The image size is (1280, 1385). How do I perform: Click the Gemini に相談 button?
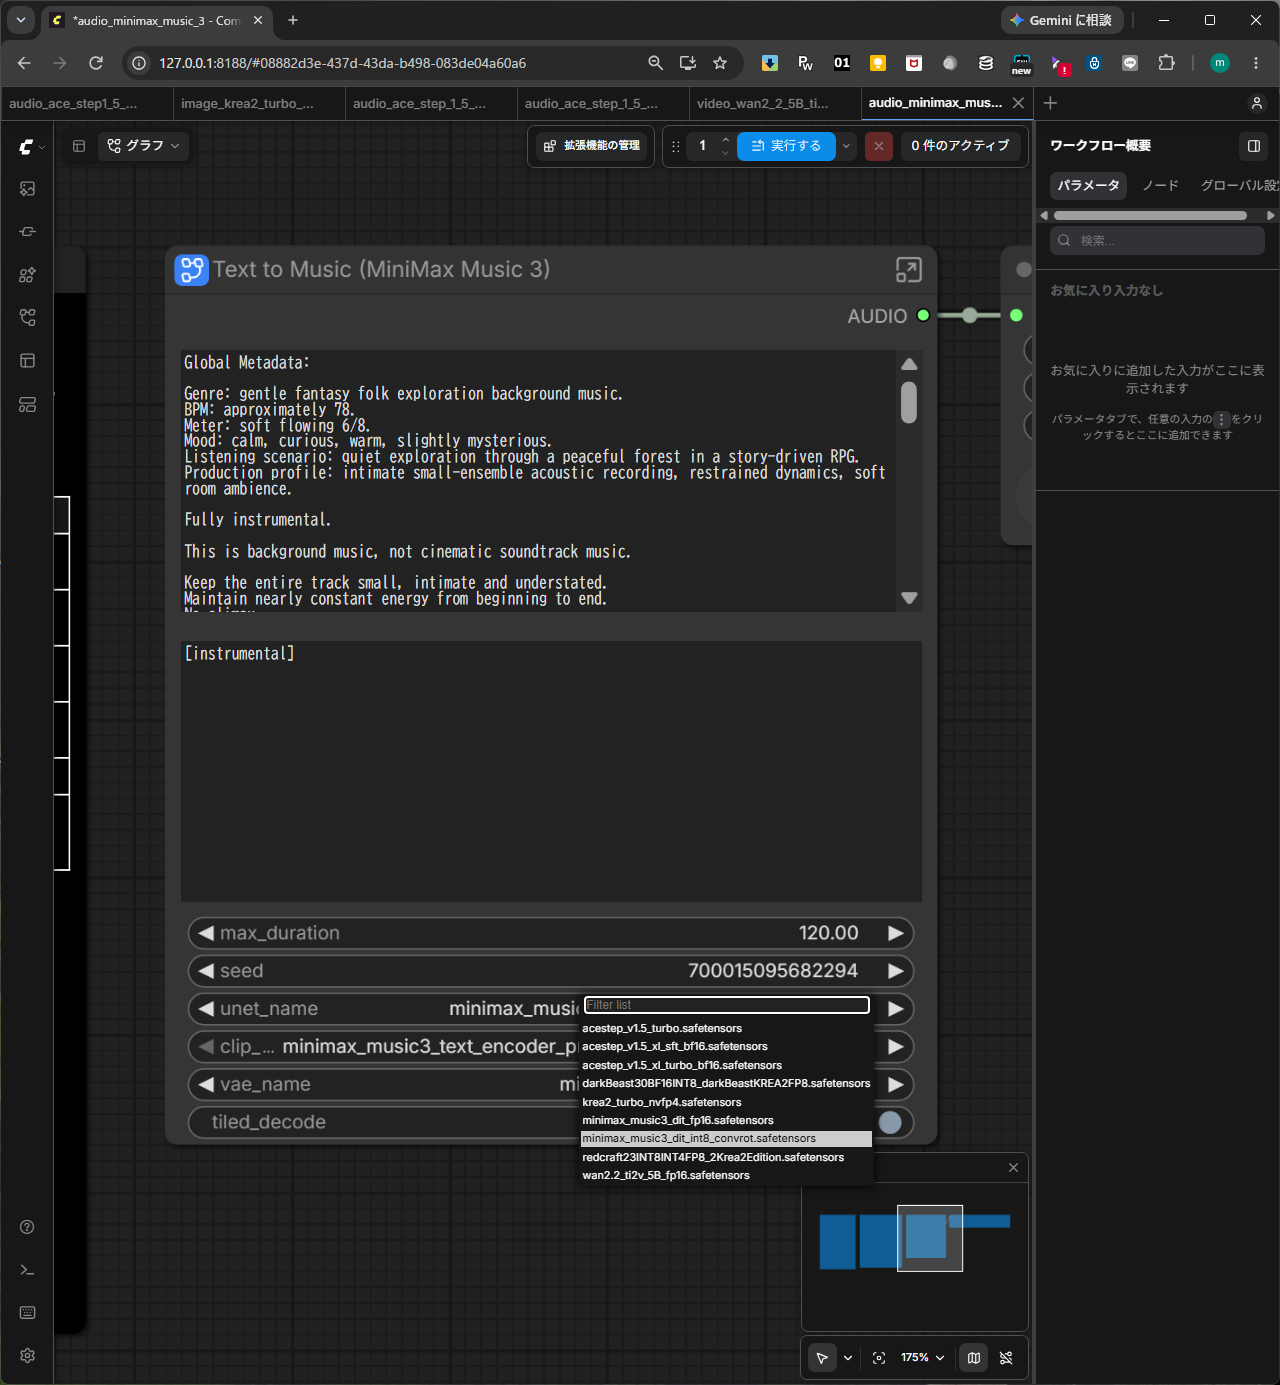click(x=1062, y=20)
